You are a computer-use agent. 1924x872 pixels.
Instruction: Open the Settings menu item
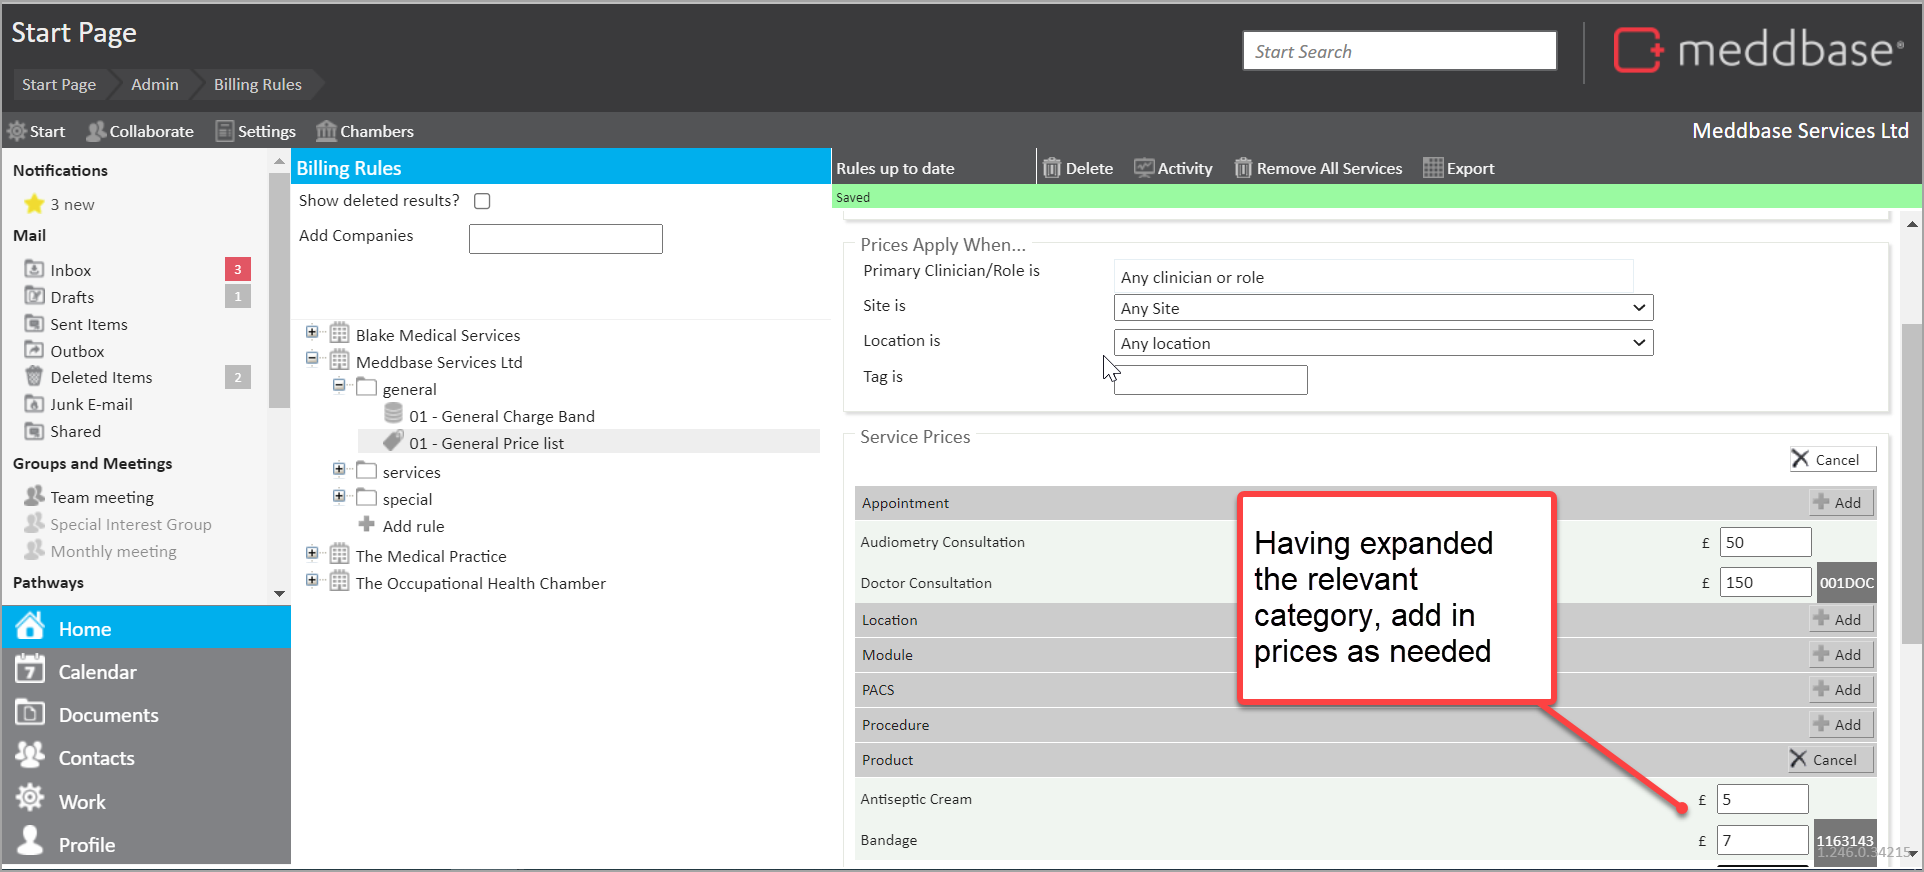[256, 131]
